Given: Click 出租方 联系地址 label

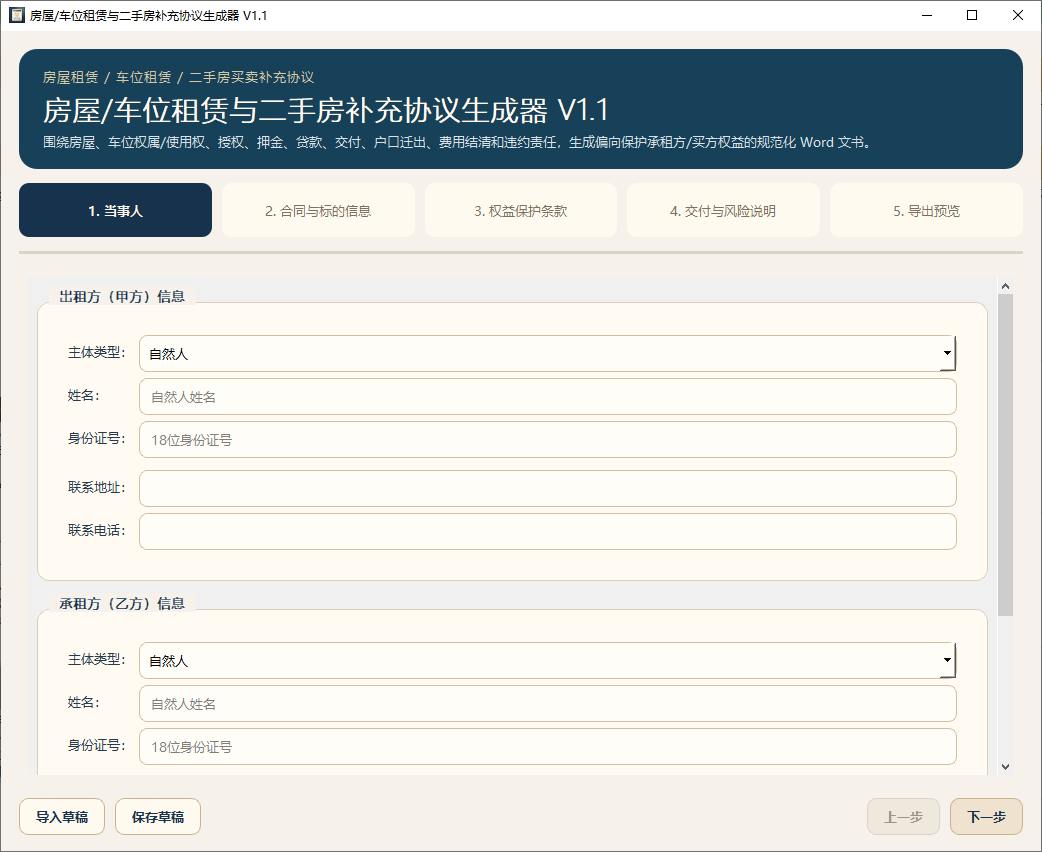Looking at the screenshot, I should (96, 487).
